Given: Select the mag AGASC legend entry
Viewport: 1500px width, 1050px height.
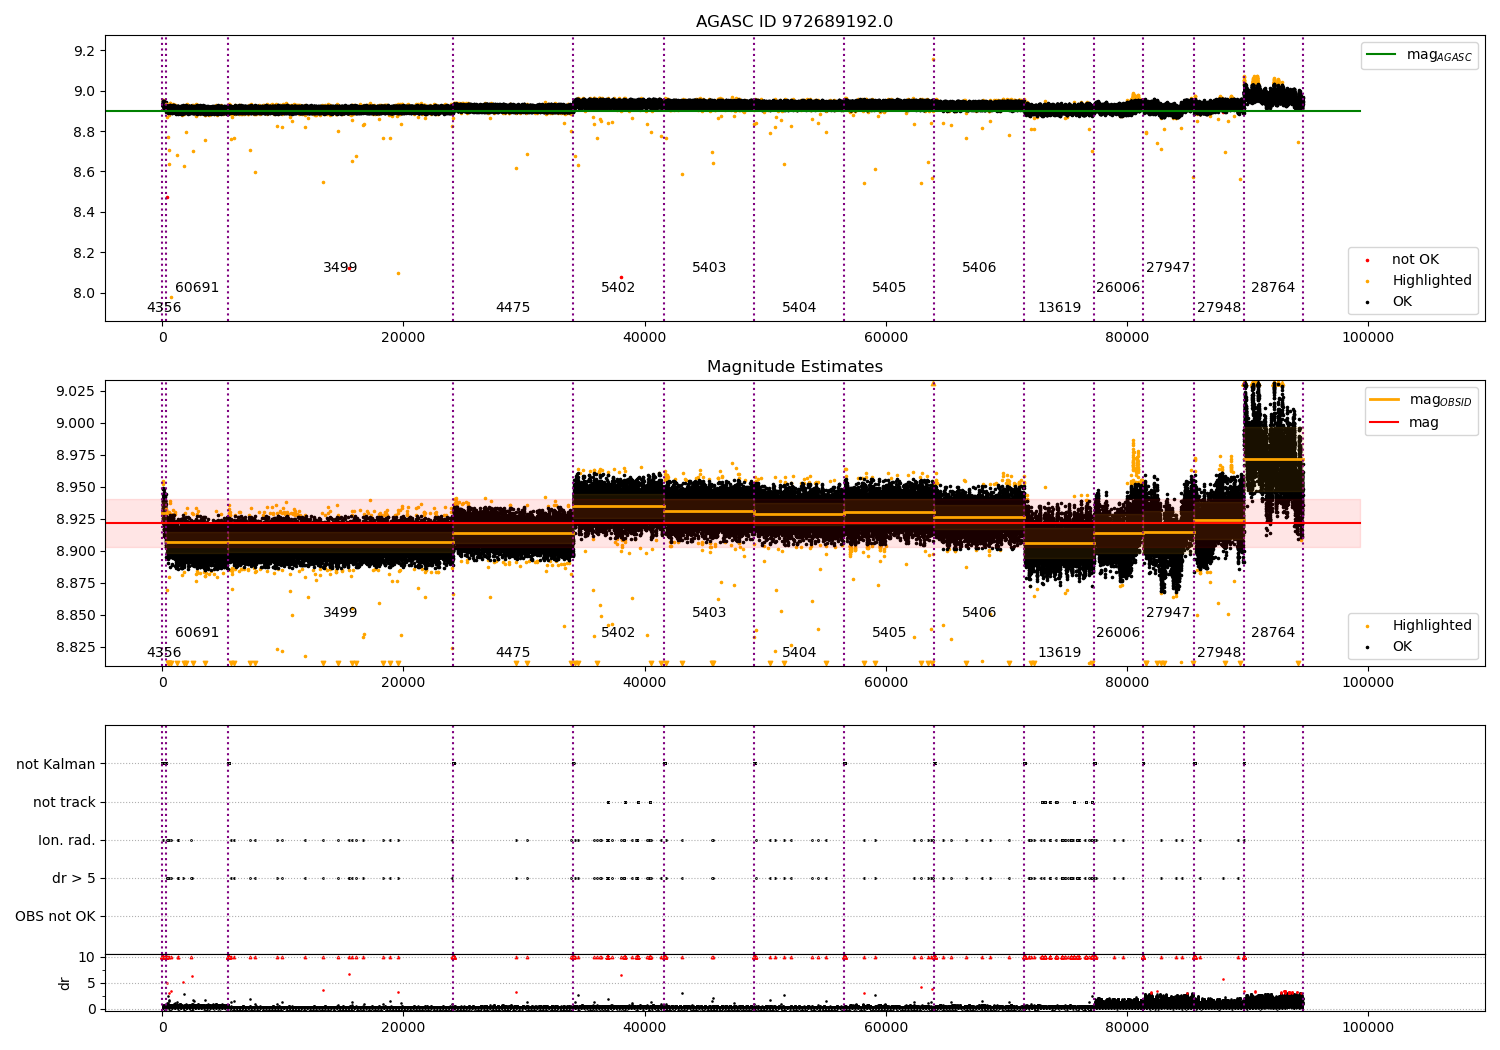Looking at the screenshot, I should click(1420, 55).
